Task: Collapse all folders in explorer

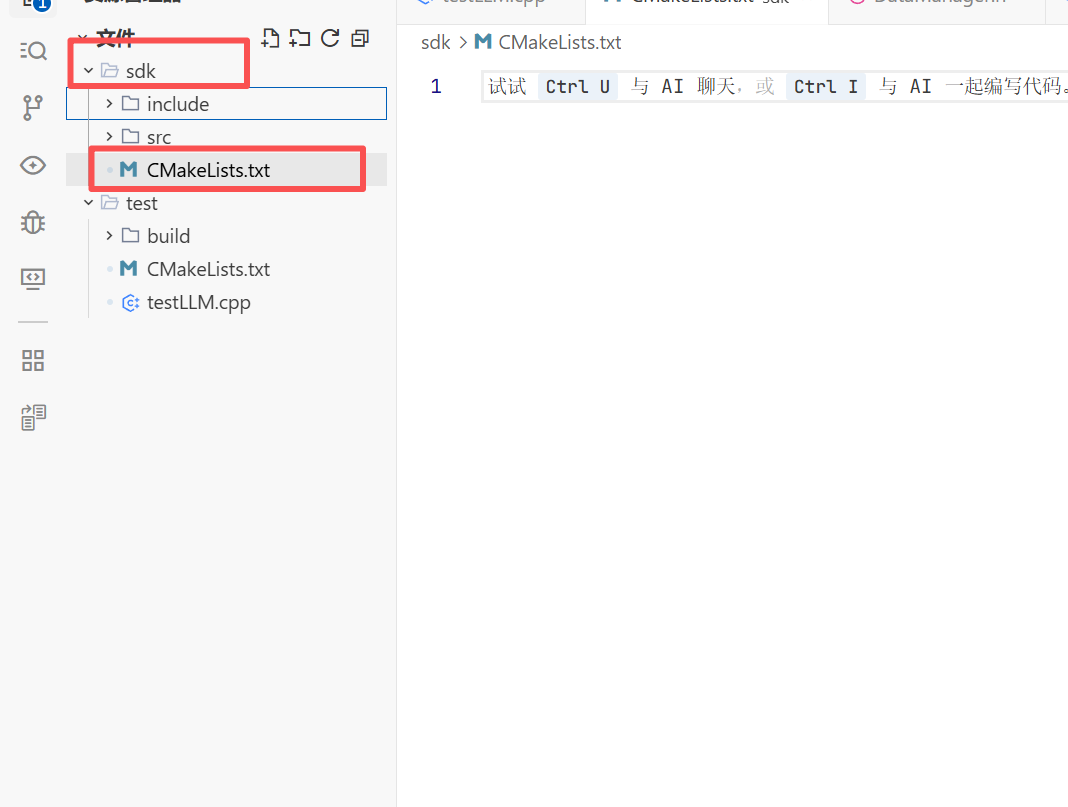Action: point(360,38)
